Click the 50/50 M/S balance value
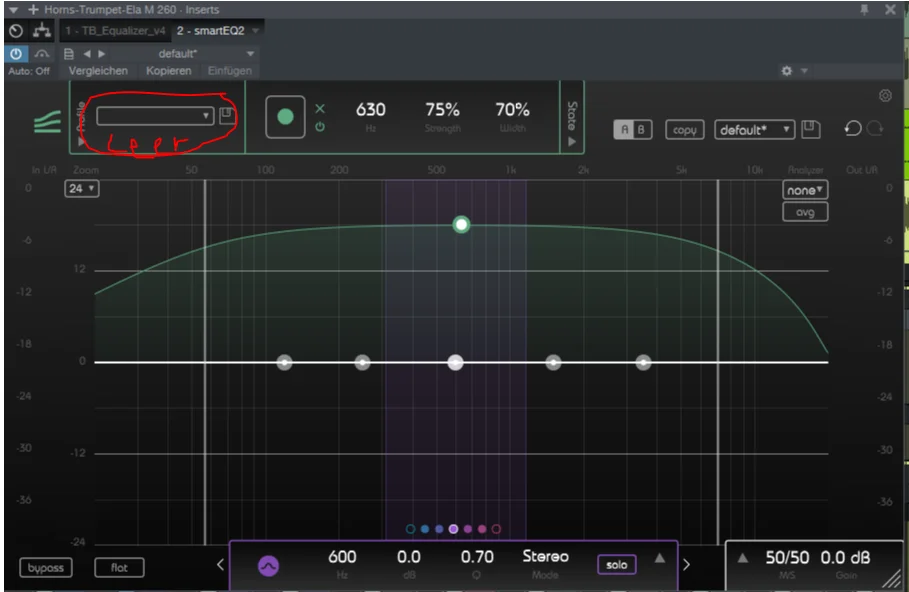The width and height of the screenshot is (909, 592). point(787,558)
